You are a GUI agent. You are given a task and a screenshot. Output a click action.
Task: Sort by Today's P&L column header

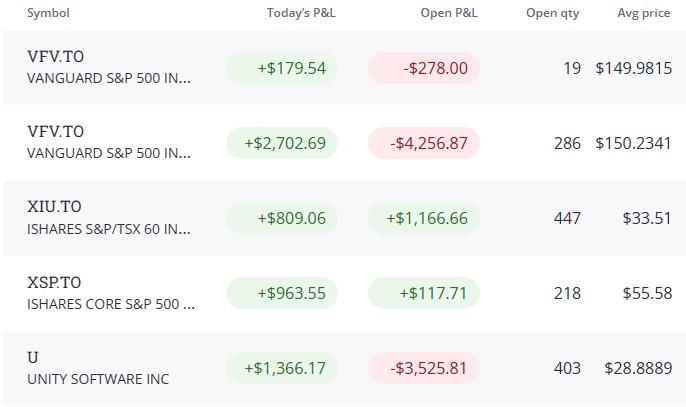[x=301, y=13]
